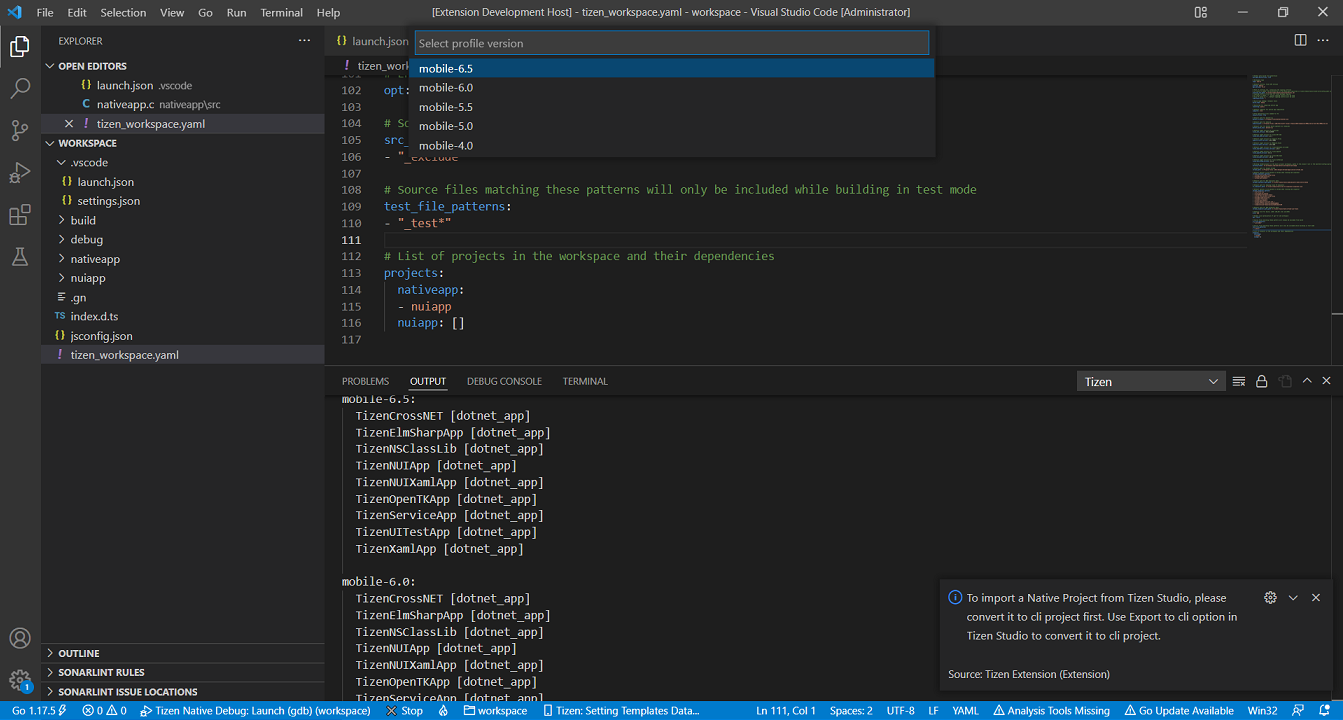
Task: Expand the nativeapp folder
Action: (96, 259)
